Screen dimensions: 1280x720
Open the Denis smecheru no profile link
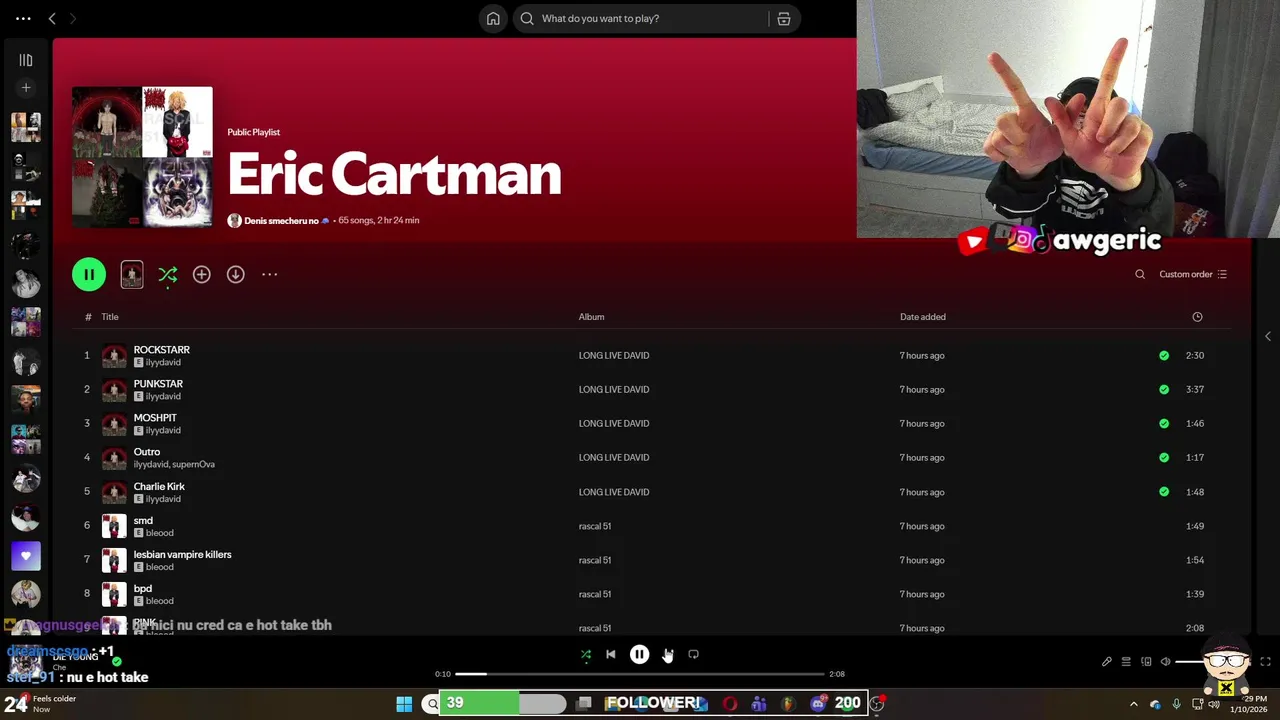pos(281,220)
